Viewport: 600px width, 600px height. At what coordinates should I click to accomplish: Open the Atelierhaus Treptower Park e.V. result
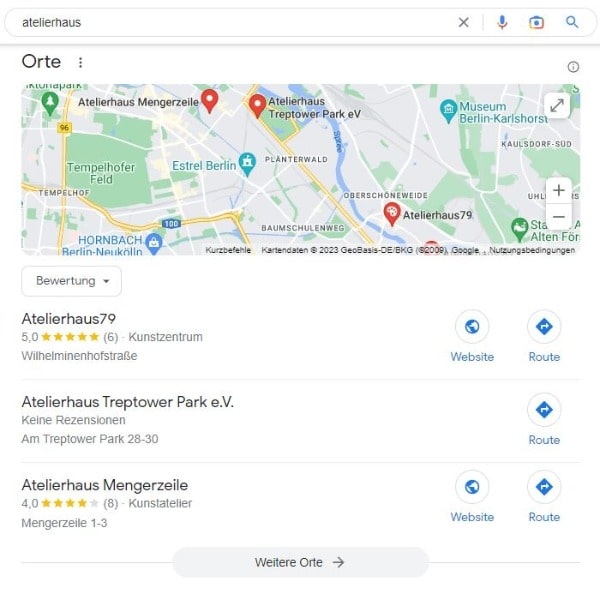(127, 402)
